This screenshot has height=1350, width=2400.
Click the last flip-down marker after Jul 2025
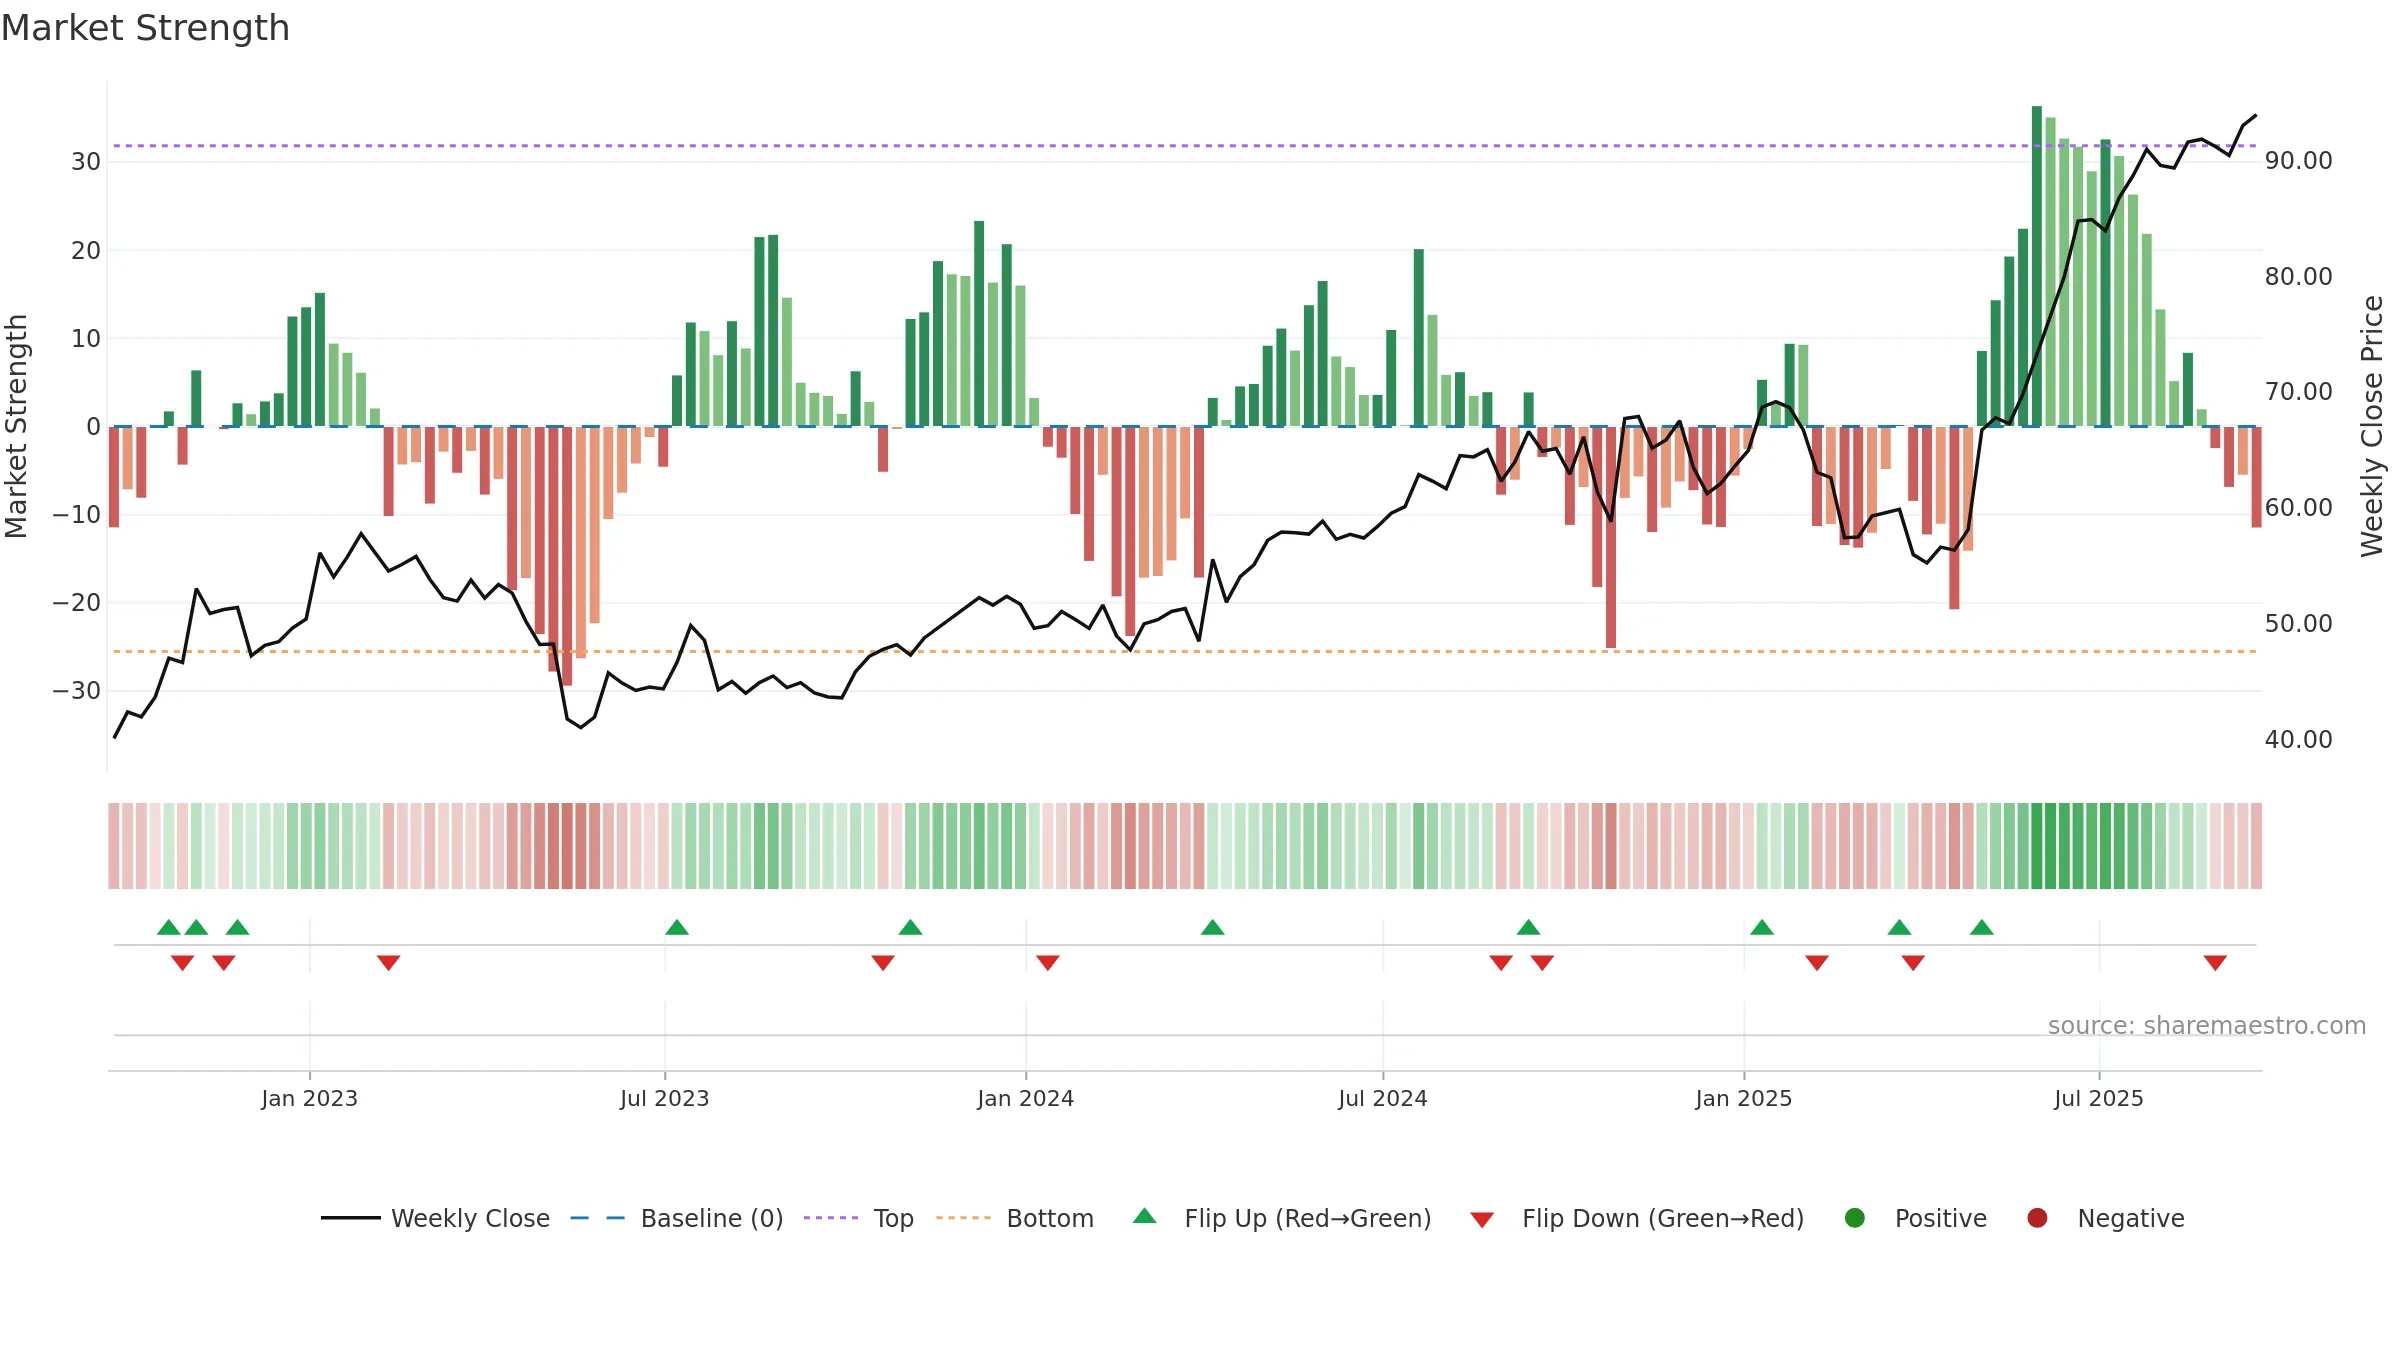(x=2215, y=963)
